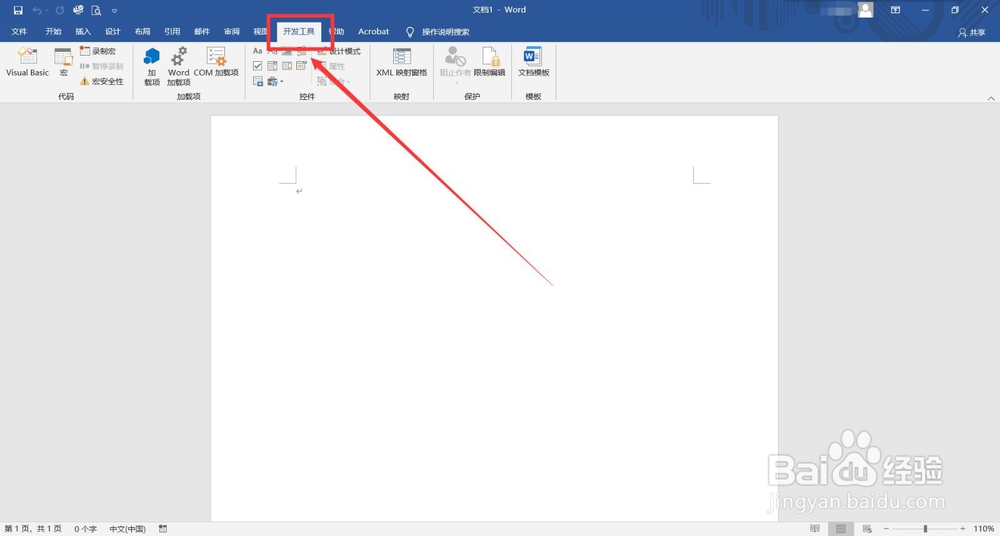Switch to Read Mode view
Viewport: 1000px width, 536px height.
pyautogui.click(x=814, y=529)
